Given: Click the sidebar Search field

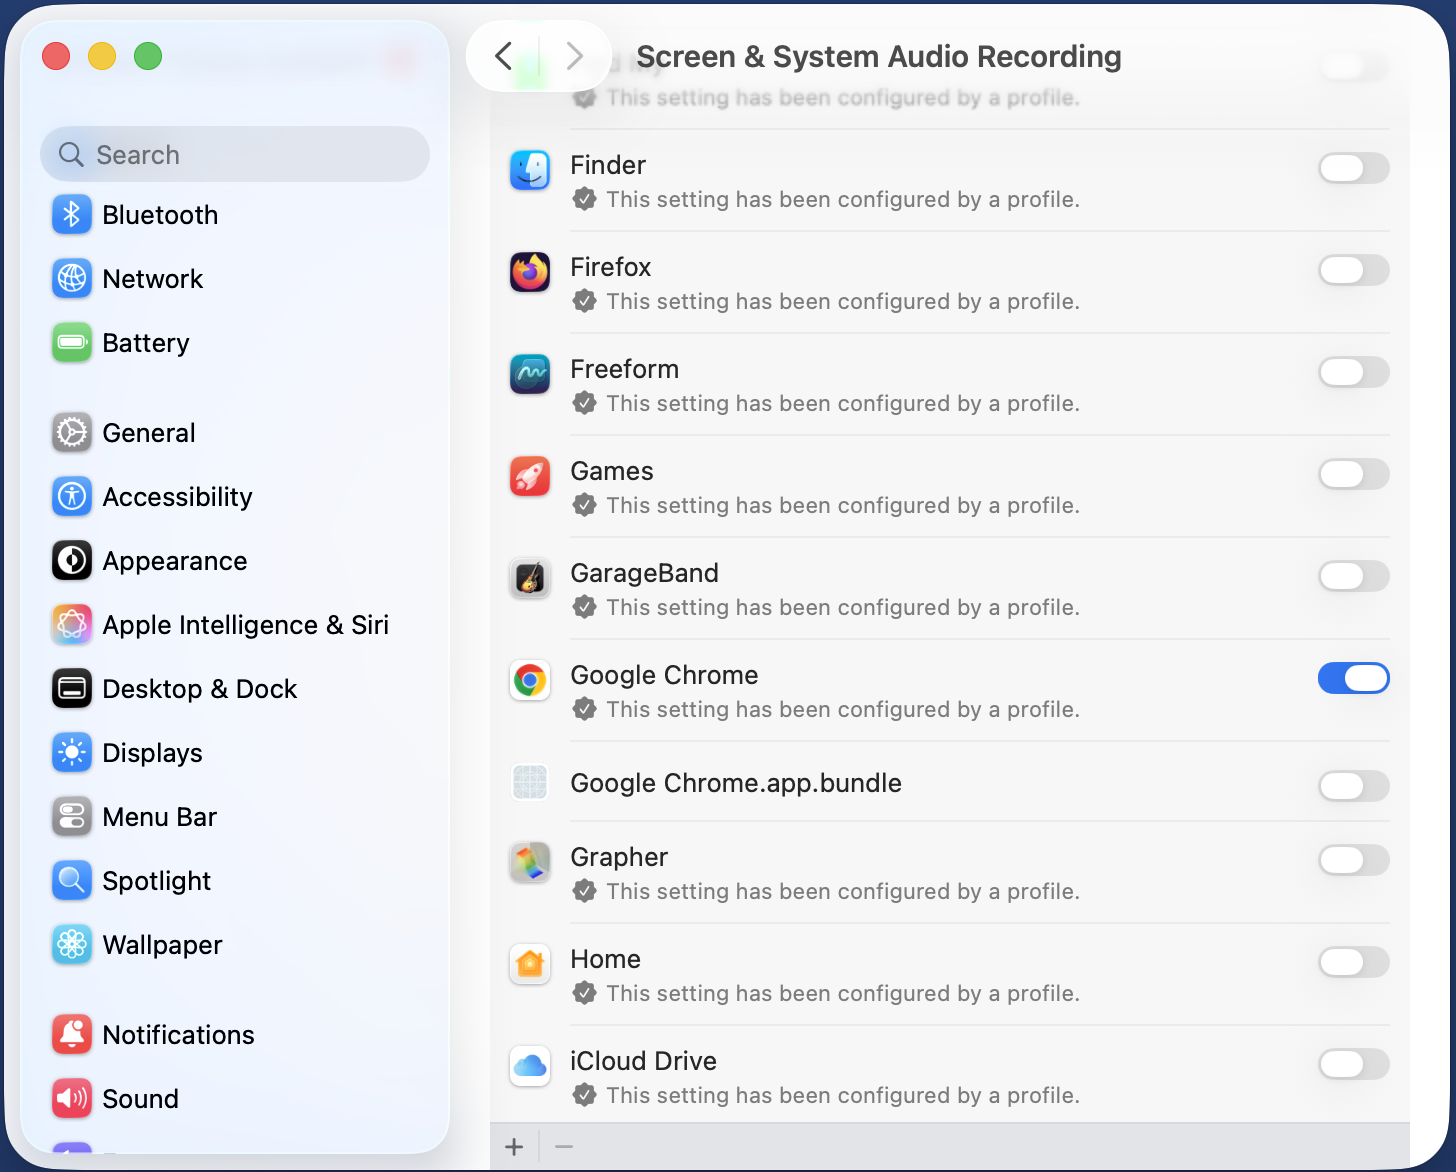Looking at the screenshot, I should [x=235, y=154].
